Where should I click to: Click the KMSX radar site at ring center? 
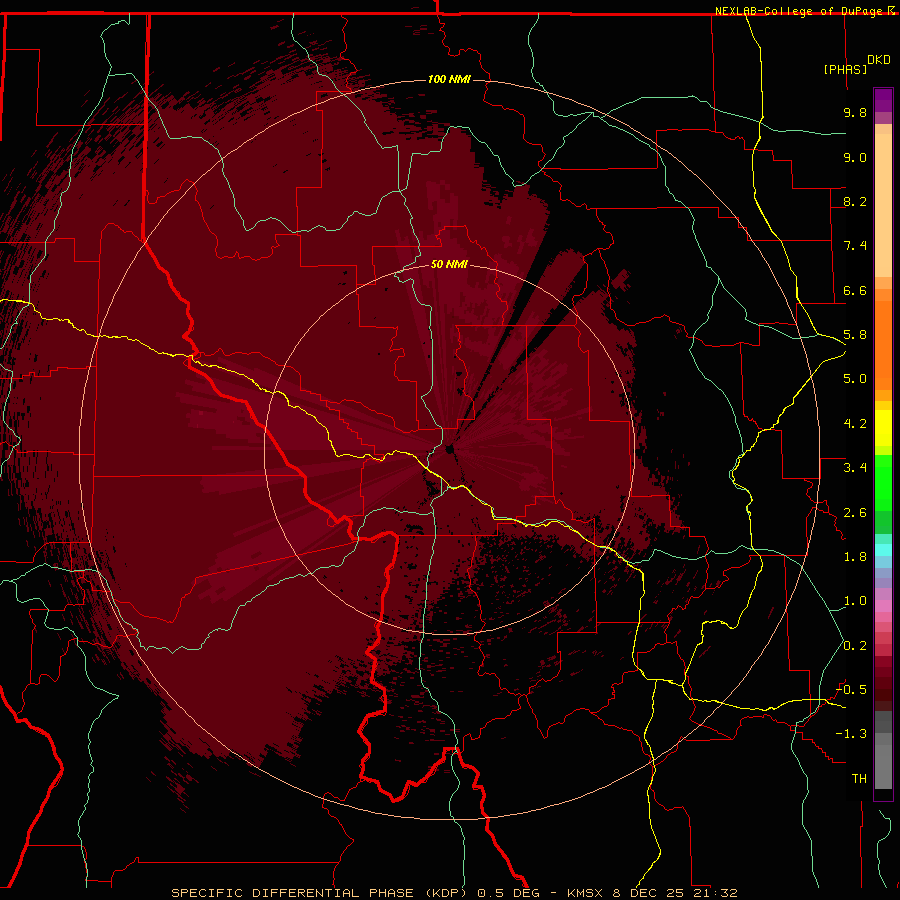[x=449, y=449]
